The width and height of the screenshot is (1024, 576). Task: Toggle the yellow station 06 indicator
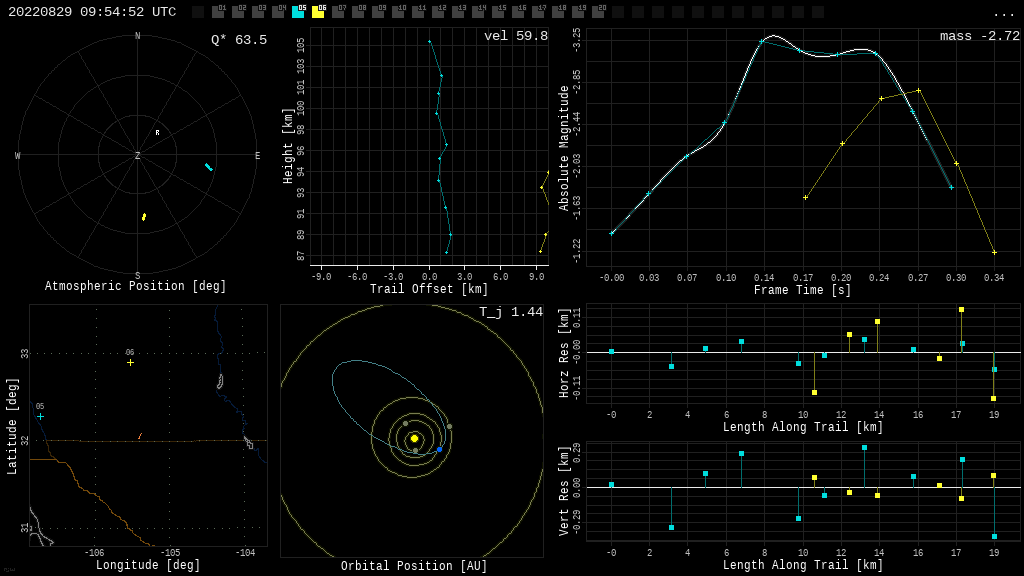[318, 12]
